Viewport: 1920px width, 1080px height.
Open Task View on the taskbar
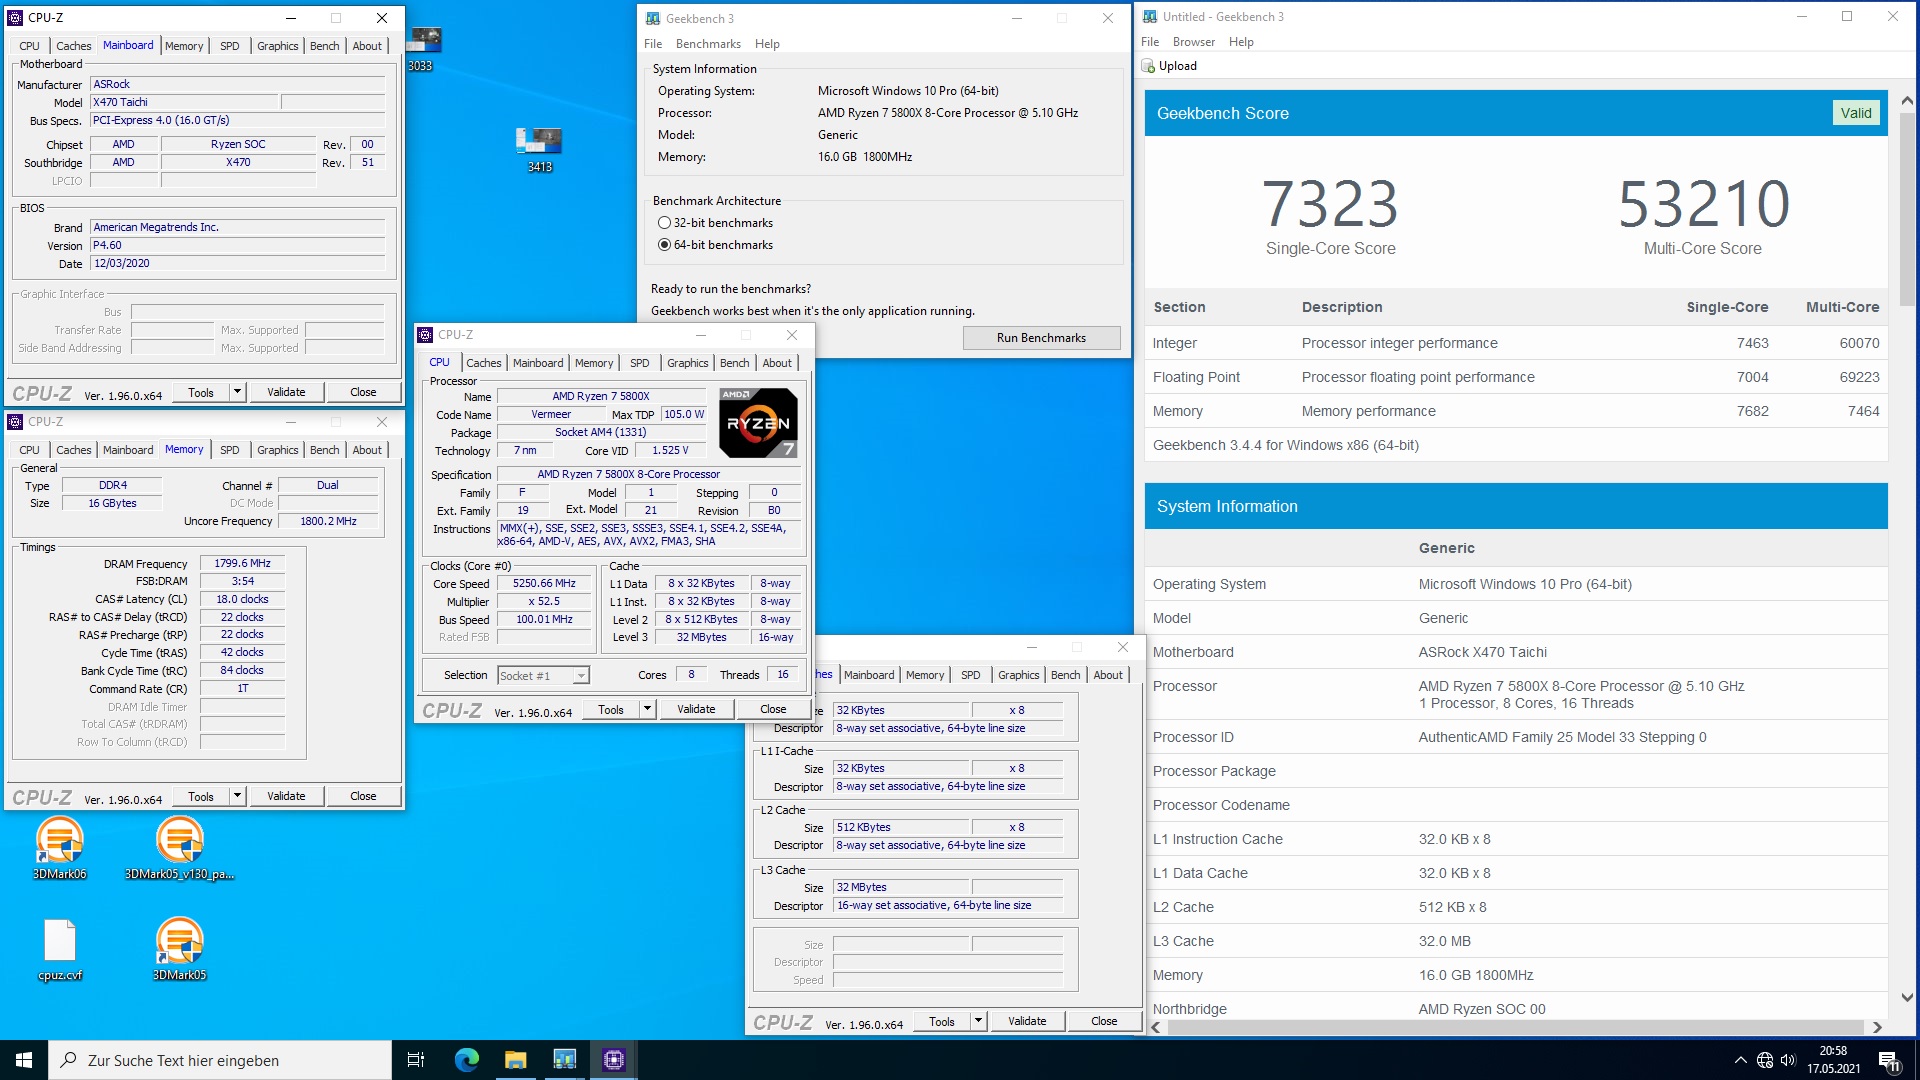coord(416,1060)
